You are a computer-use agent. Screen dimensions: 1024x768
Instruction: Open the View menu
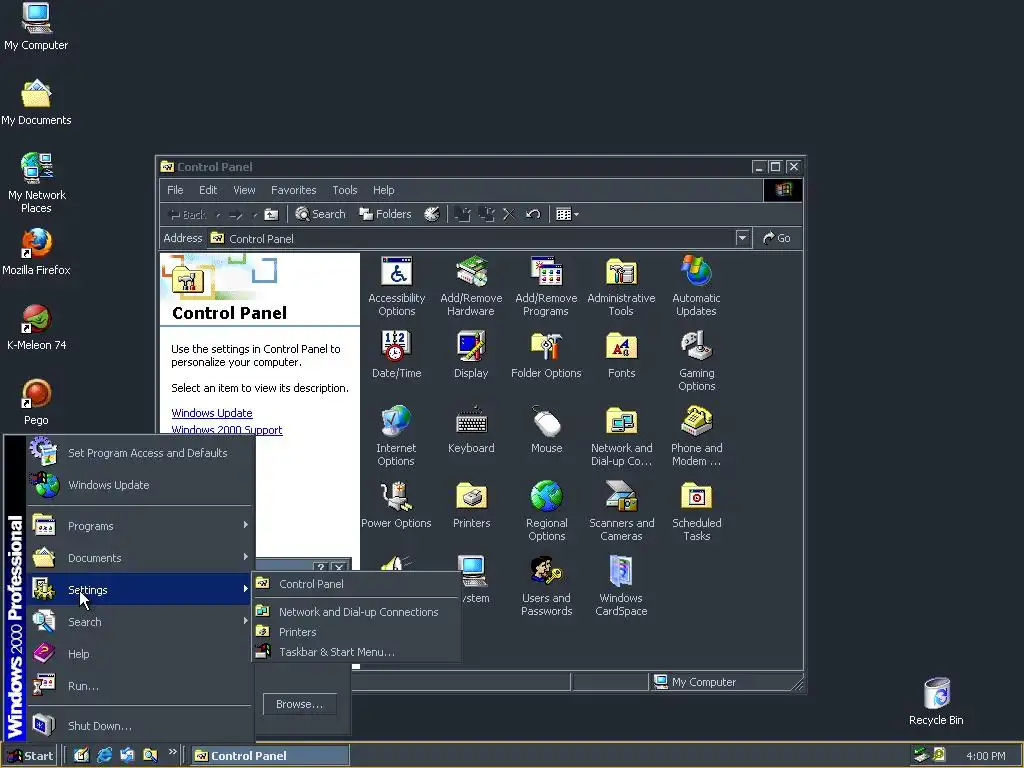[244, 190]
